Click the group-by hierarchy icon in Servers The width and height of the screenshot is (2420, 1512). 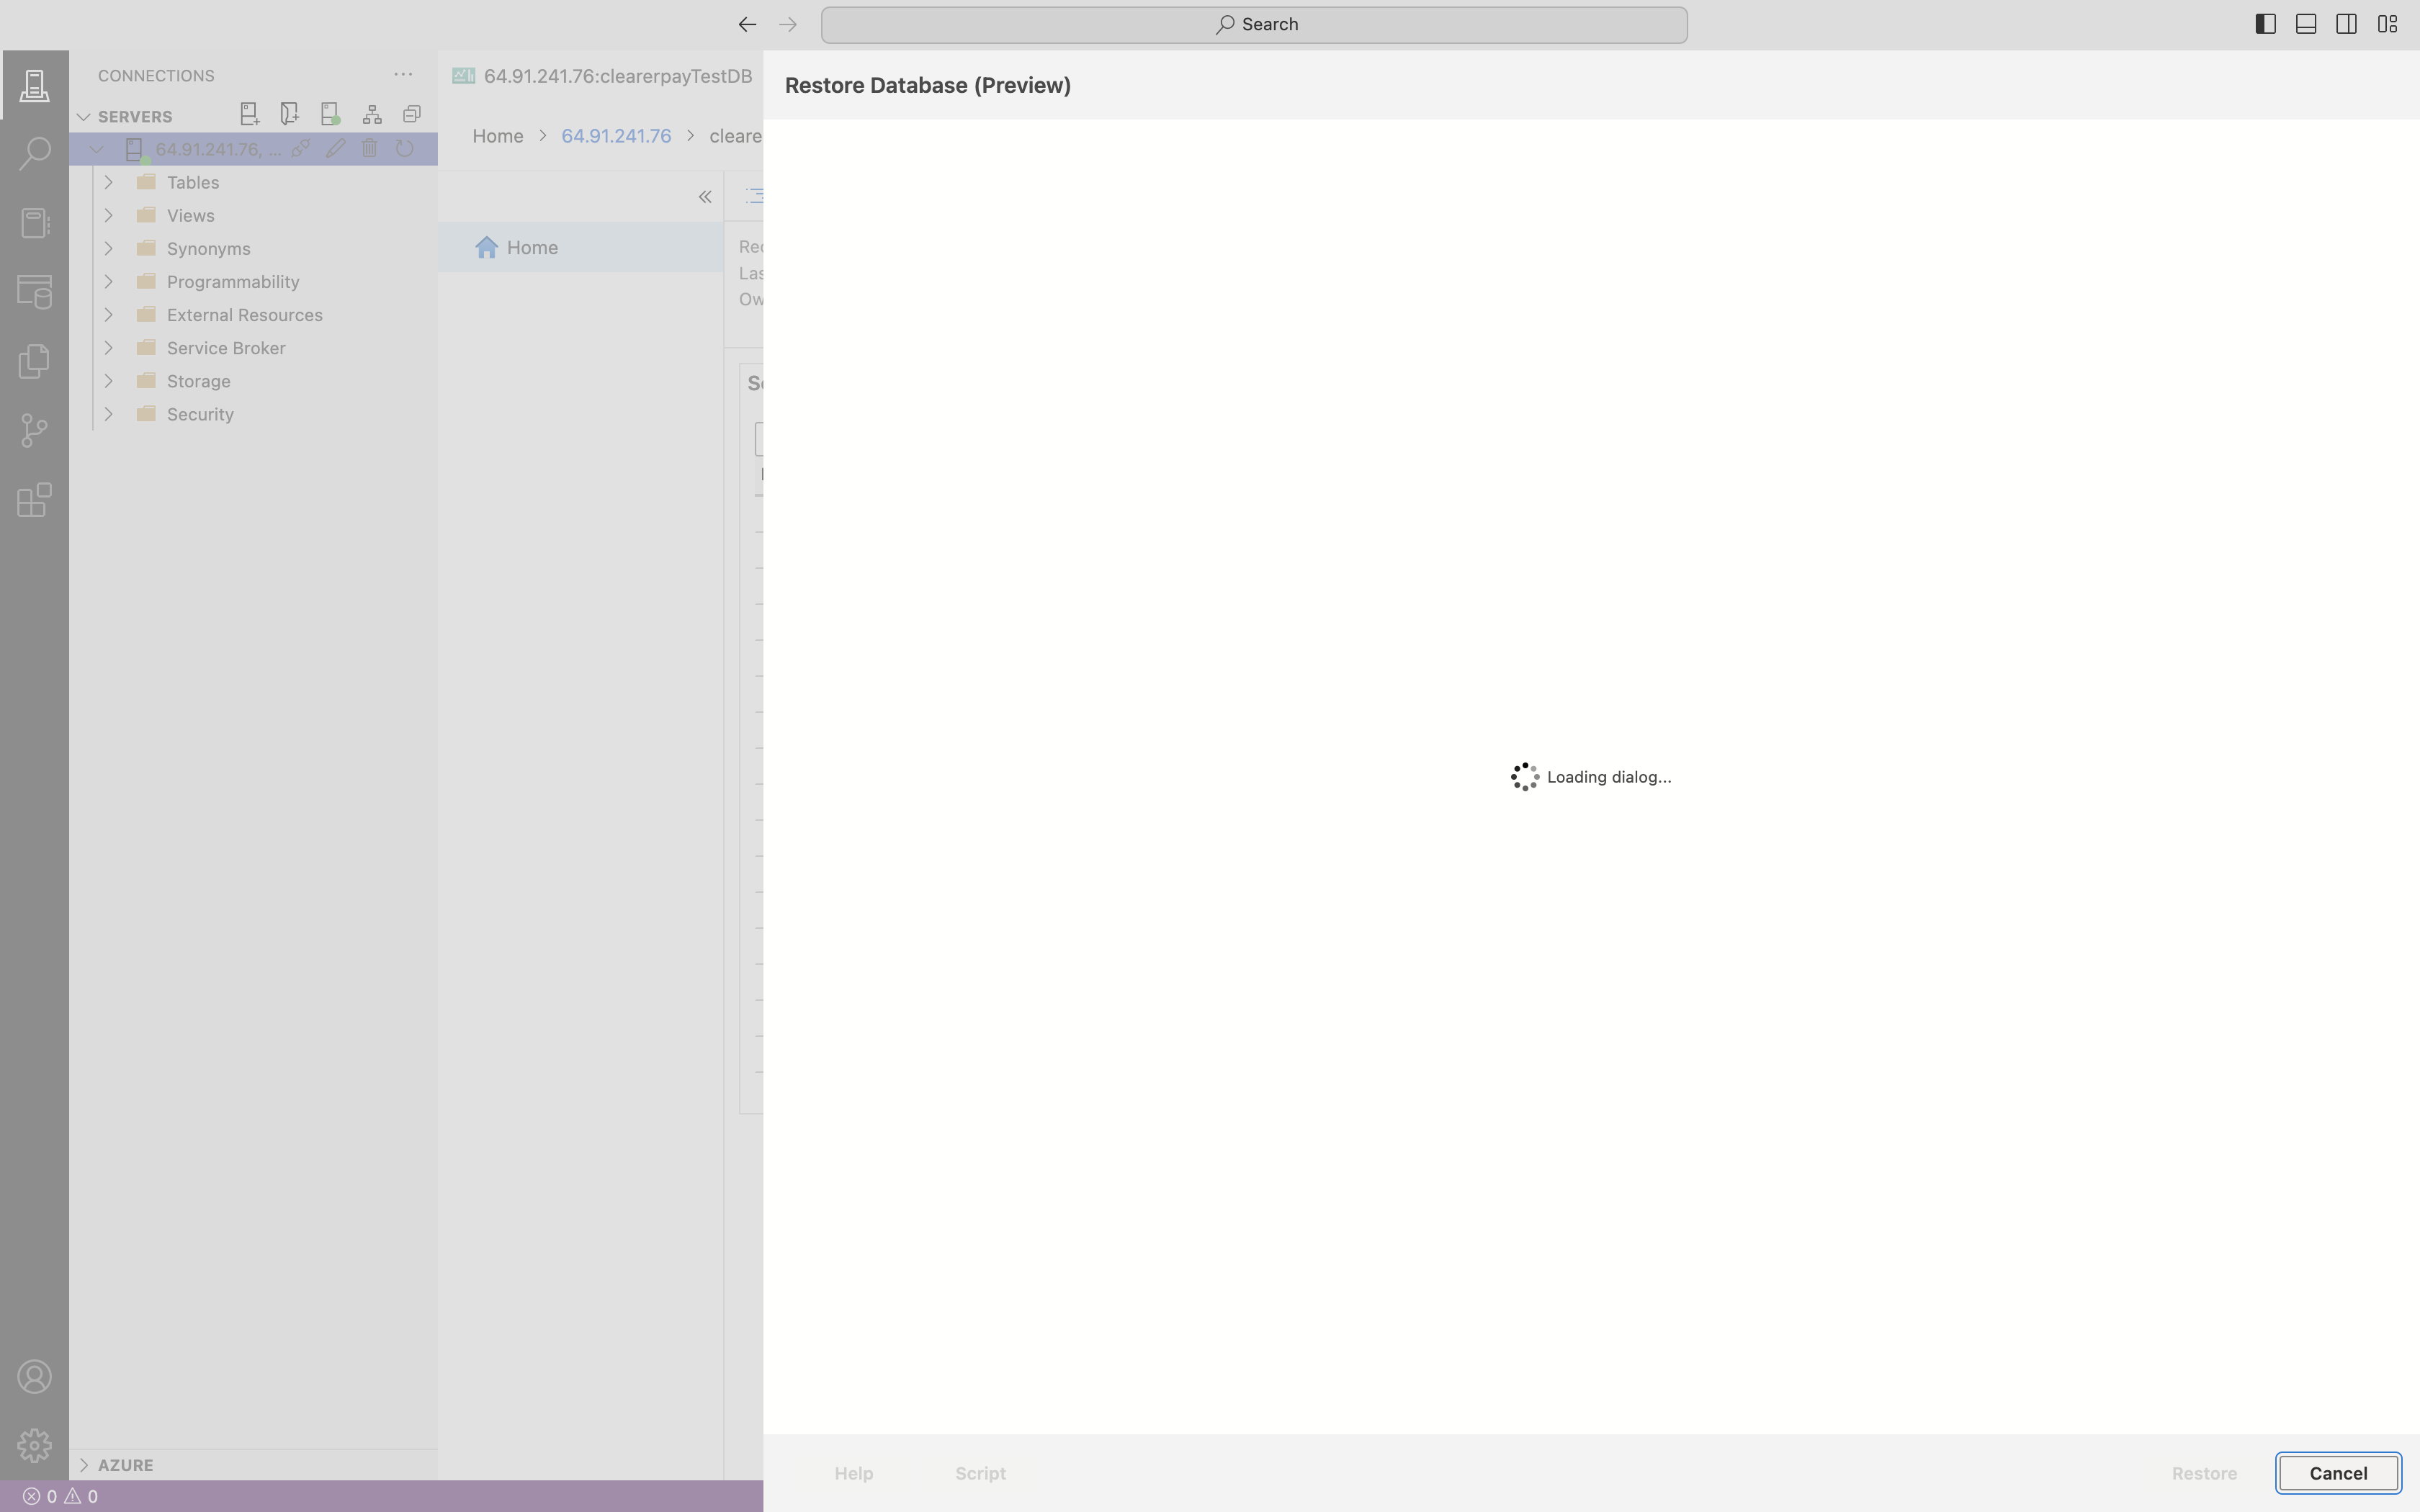point(372,115)
